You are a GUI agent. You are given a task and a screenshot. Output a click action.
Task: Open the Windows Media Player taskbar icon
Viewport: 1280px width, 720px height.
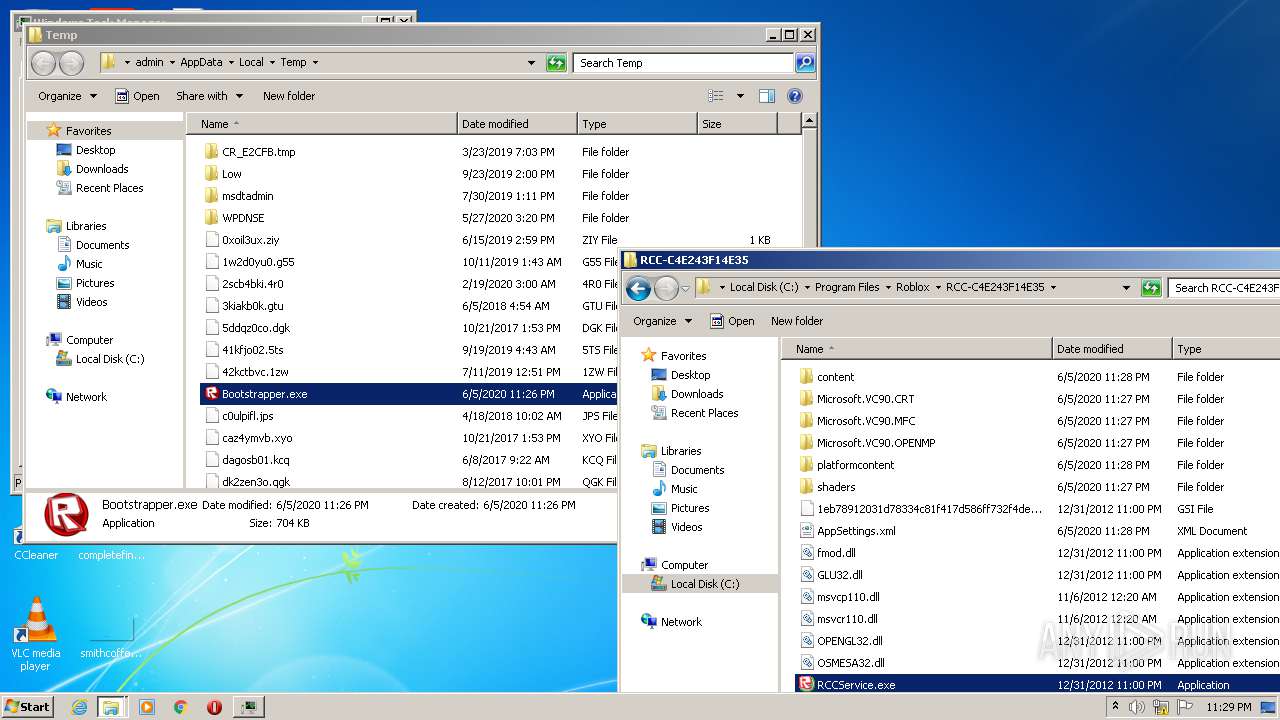pos(147,707)
